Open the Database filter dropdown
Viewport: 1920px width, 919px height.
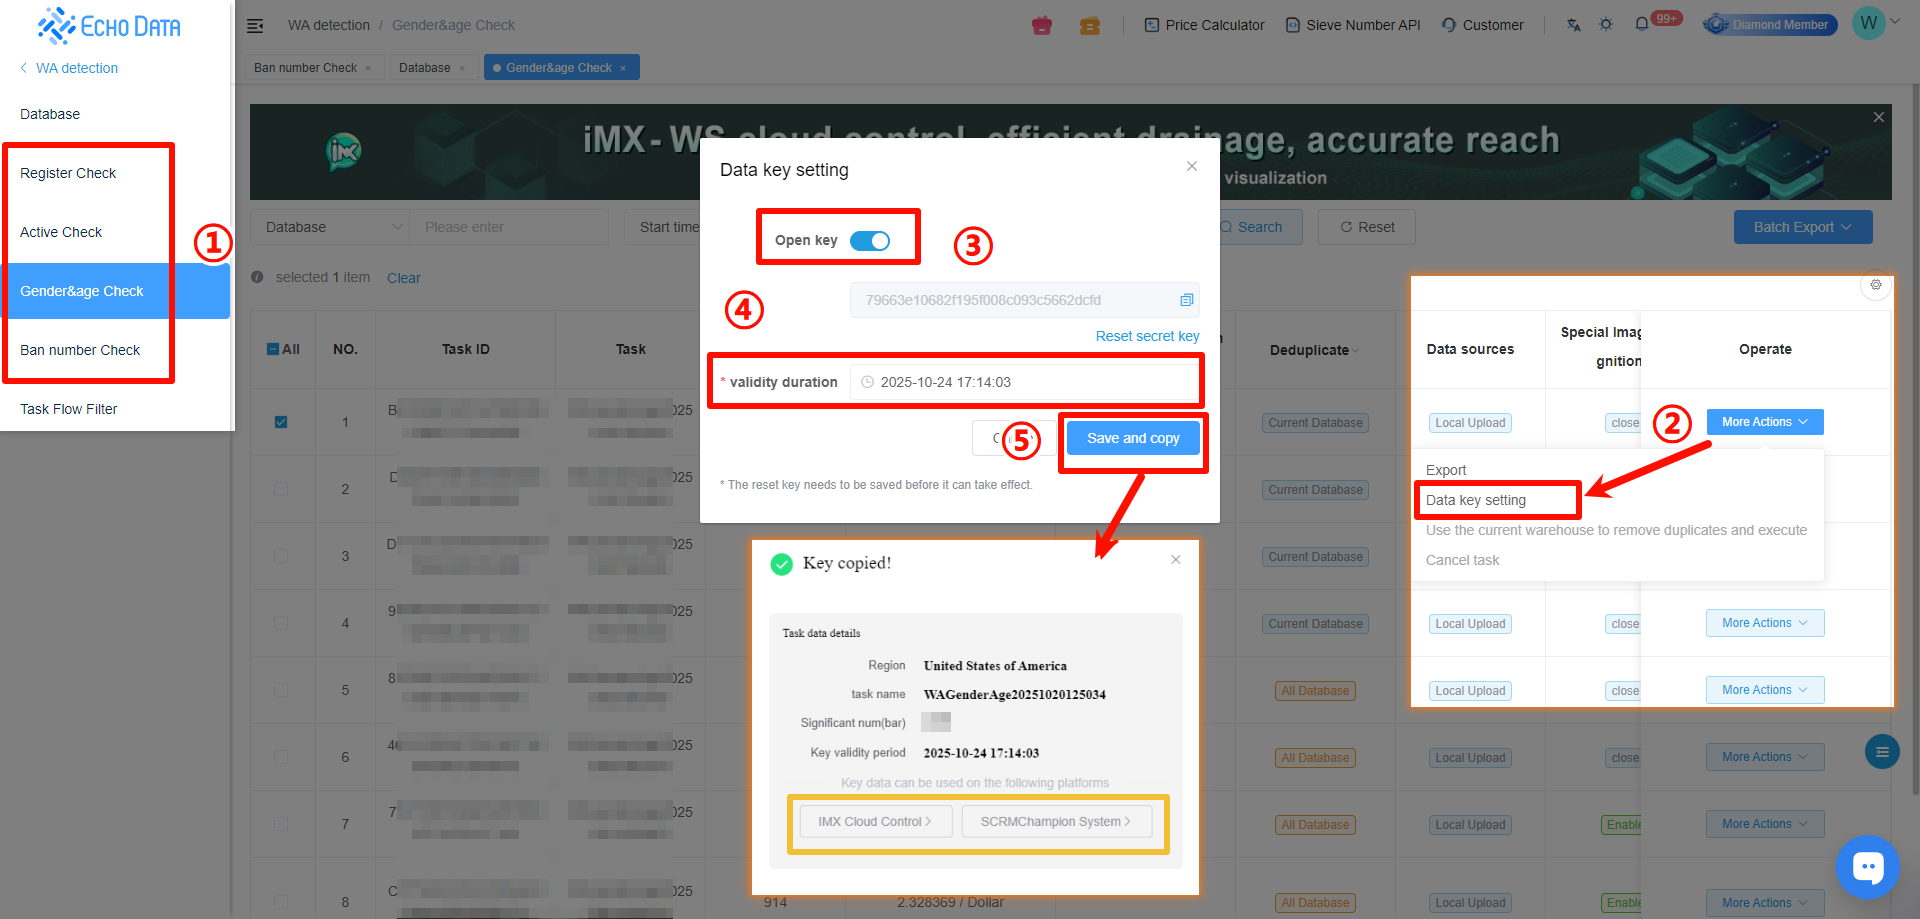330,227
